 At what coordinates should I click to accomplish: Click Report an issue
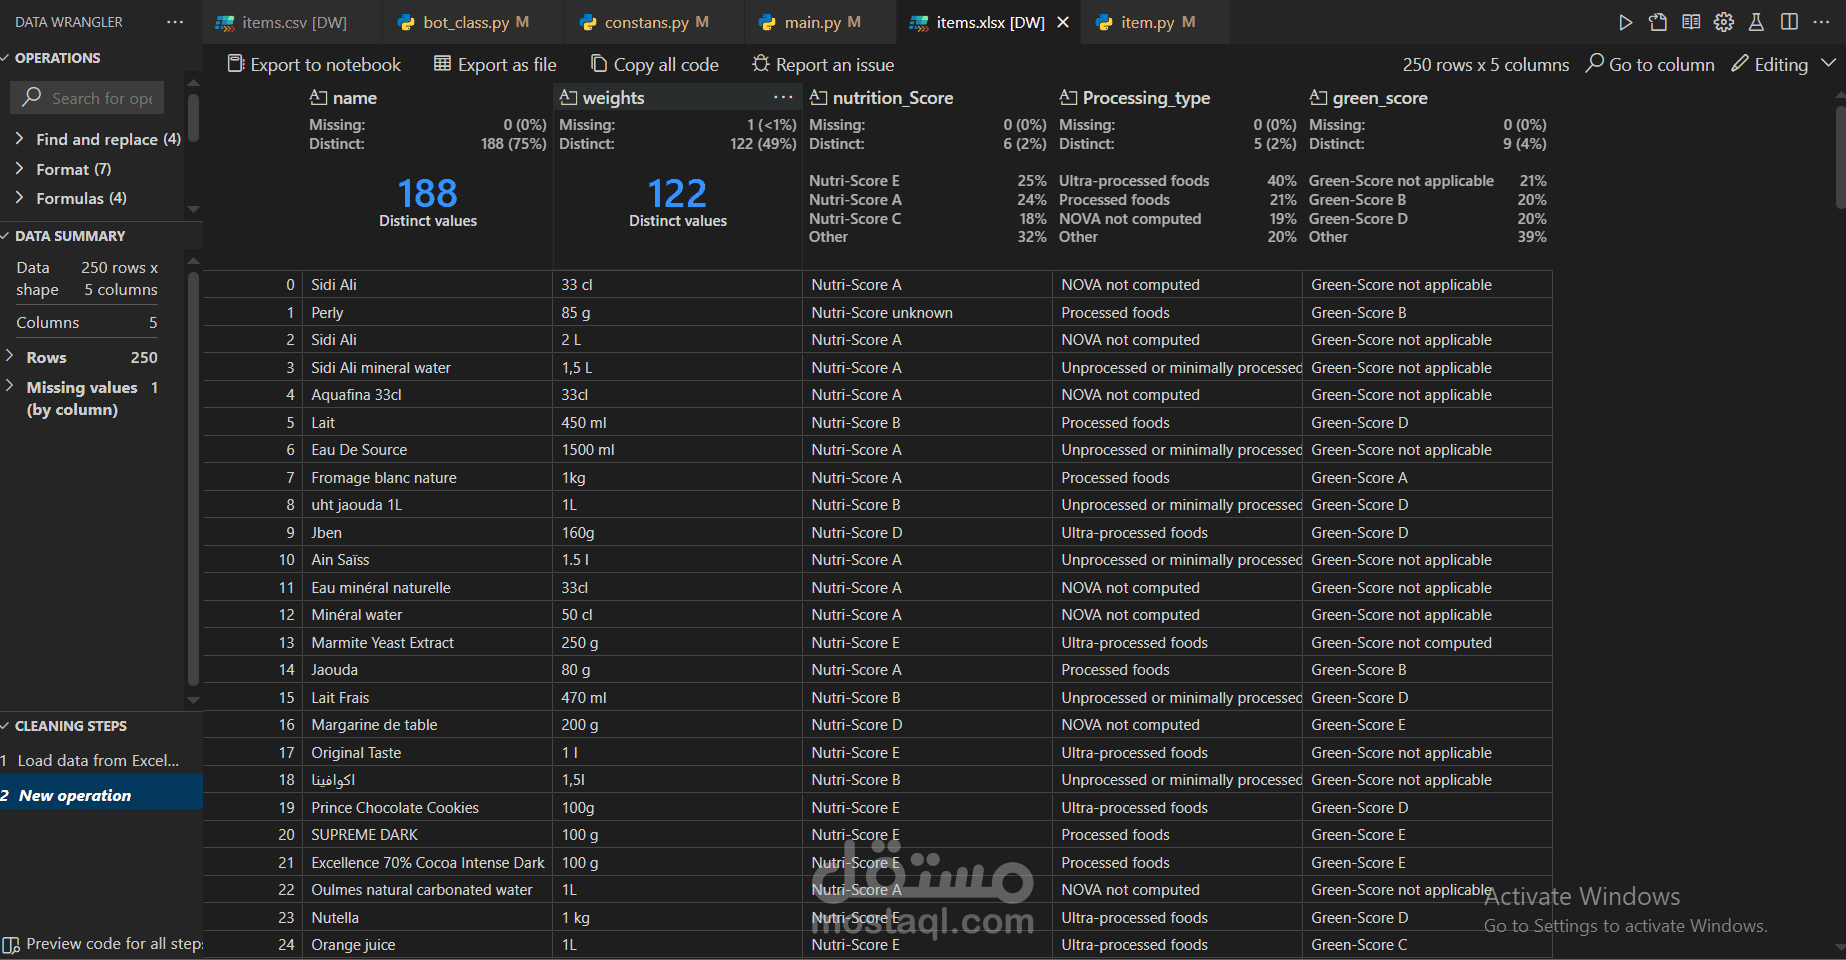point(823,64)
